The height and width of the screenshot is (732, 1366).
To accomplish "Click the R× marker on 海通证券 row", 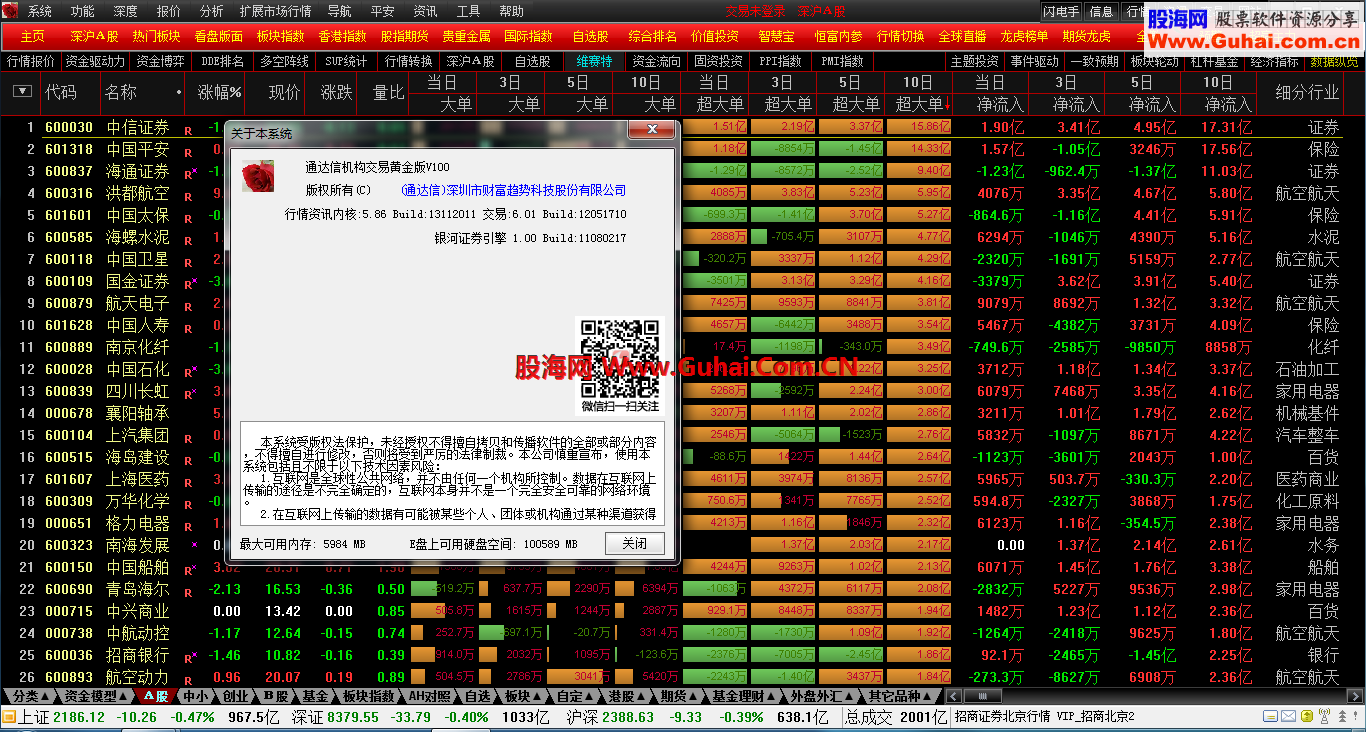I will point(190,172).
